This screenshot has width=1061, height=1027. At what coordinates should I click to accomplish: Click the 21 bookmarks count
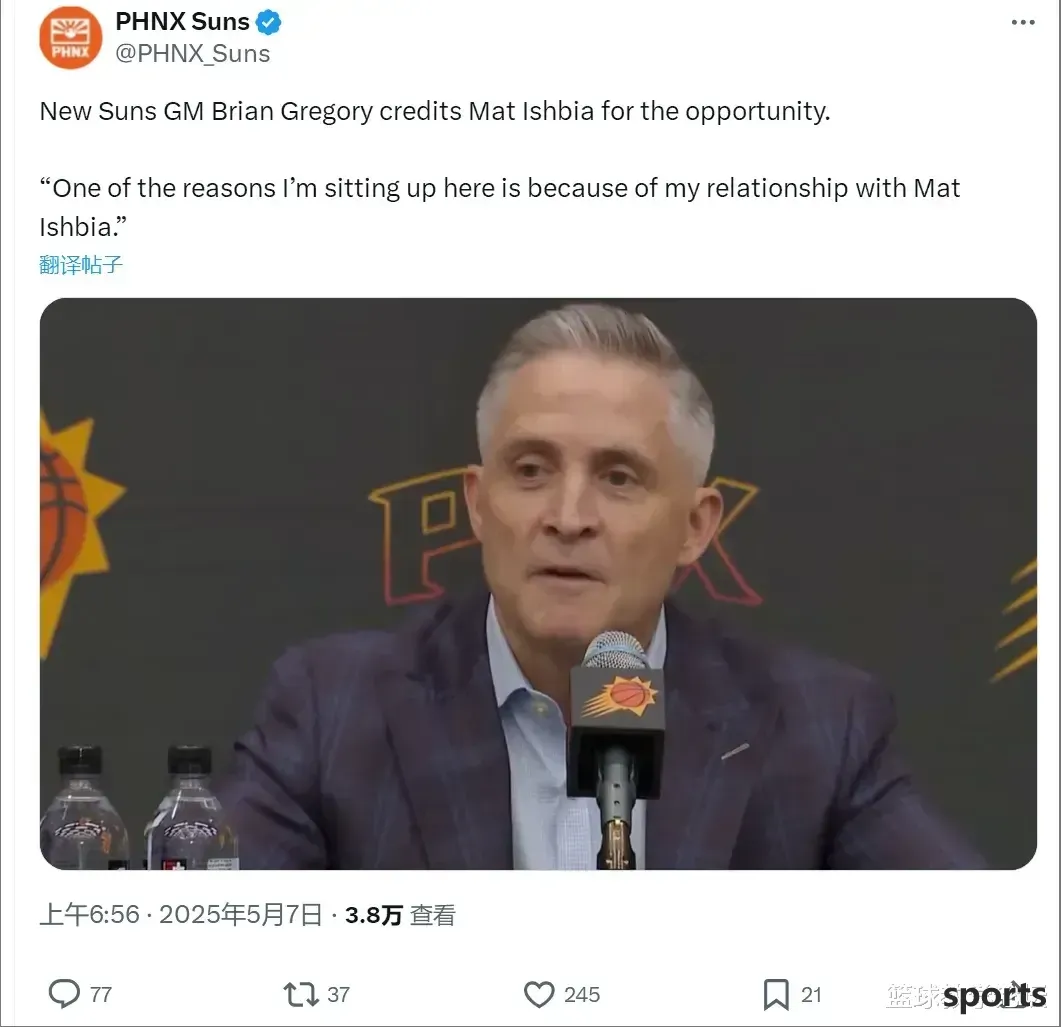point(811,995)
